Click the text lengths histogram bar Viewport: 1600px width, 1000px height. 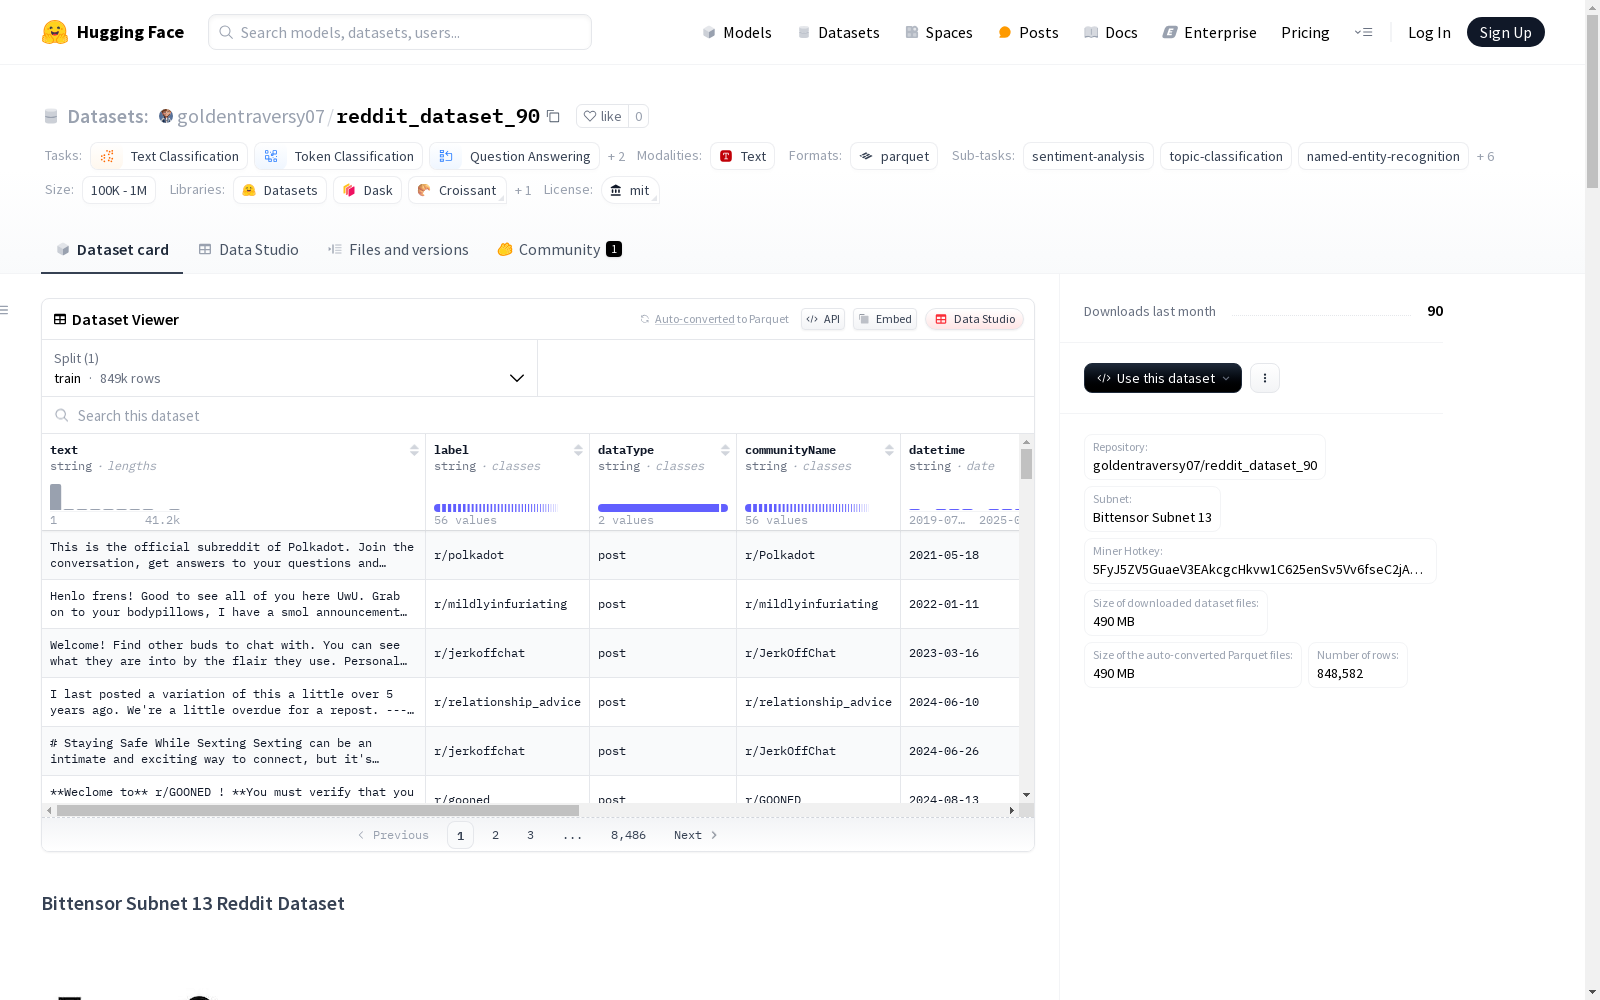56,497
